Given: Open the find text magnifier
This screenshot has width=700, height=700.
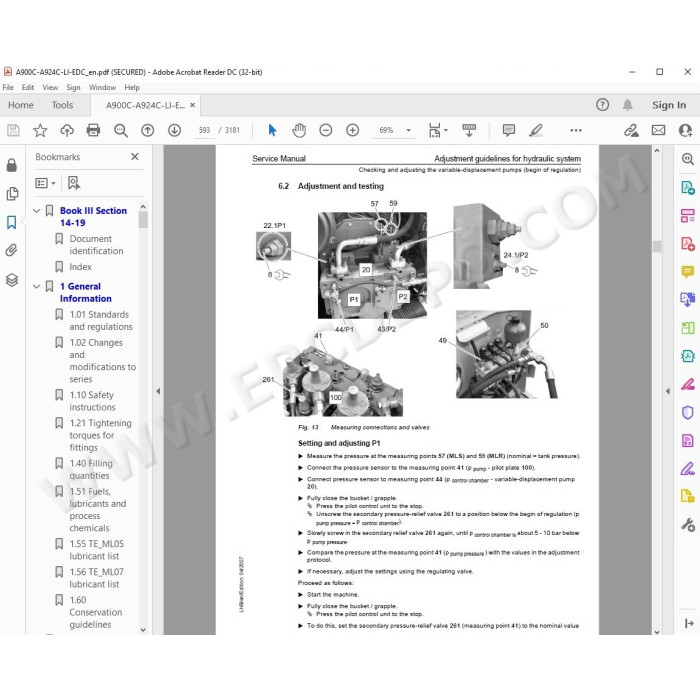Looking at the screenshot, I should click(121, 130).
